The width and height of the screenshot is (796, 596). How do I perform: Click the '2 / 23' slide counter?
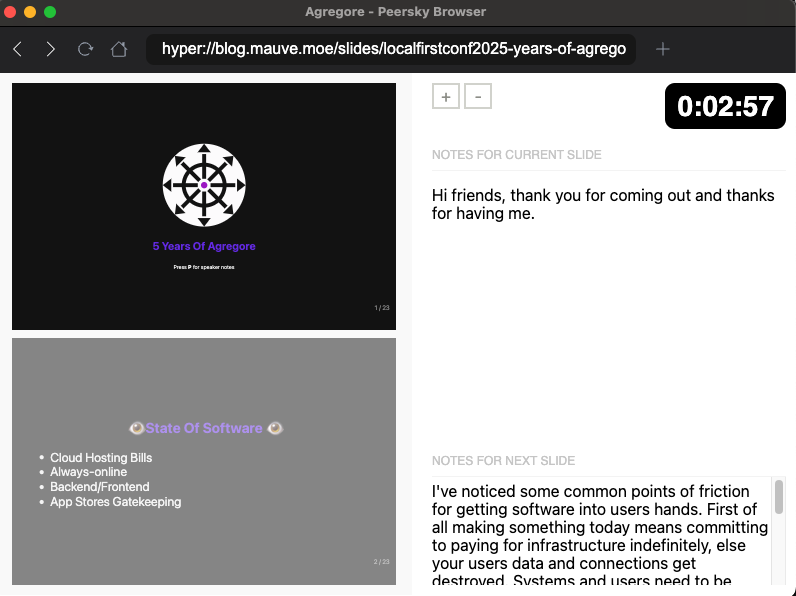coord(382,562)
